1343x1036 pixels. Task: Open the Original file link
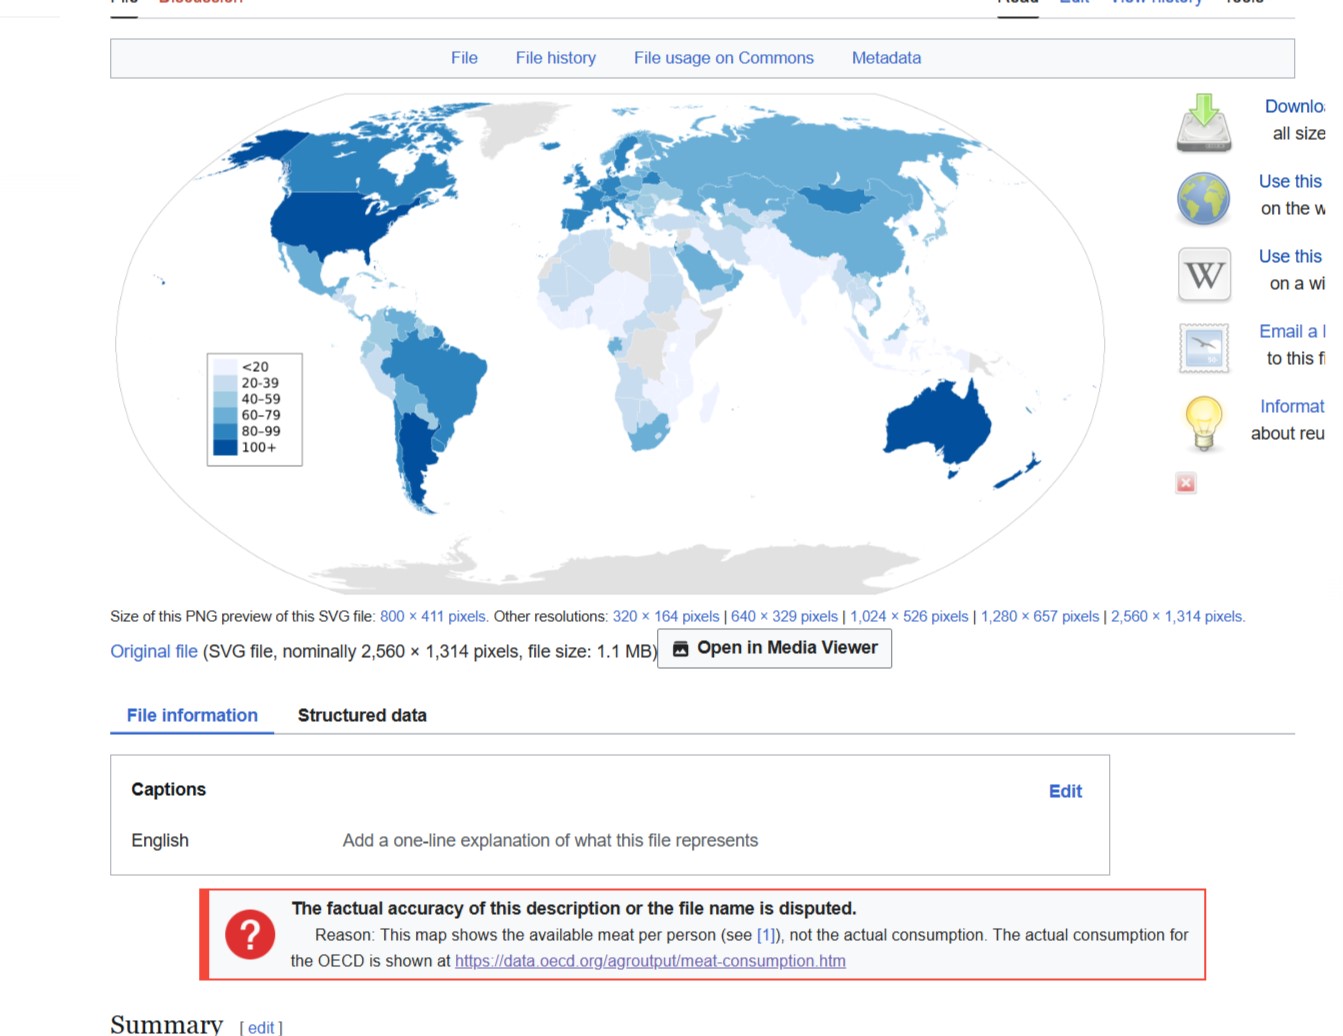tap(154, 651)
